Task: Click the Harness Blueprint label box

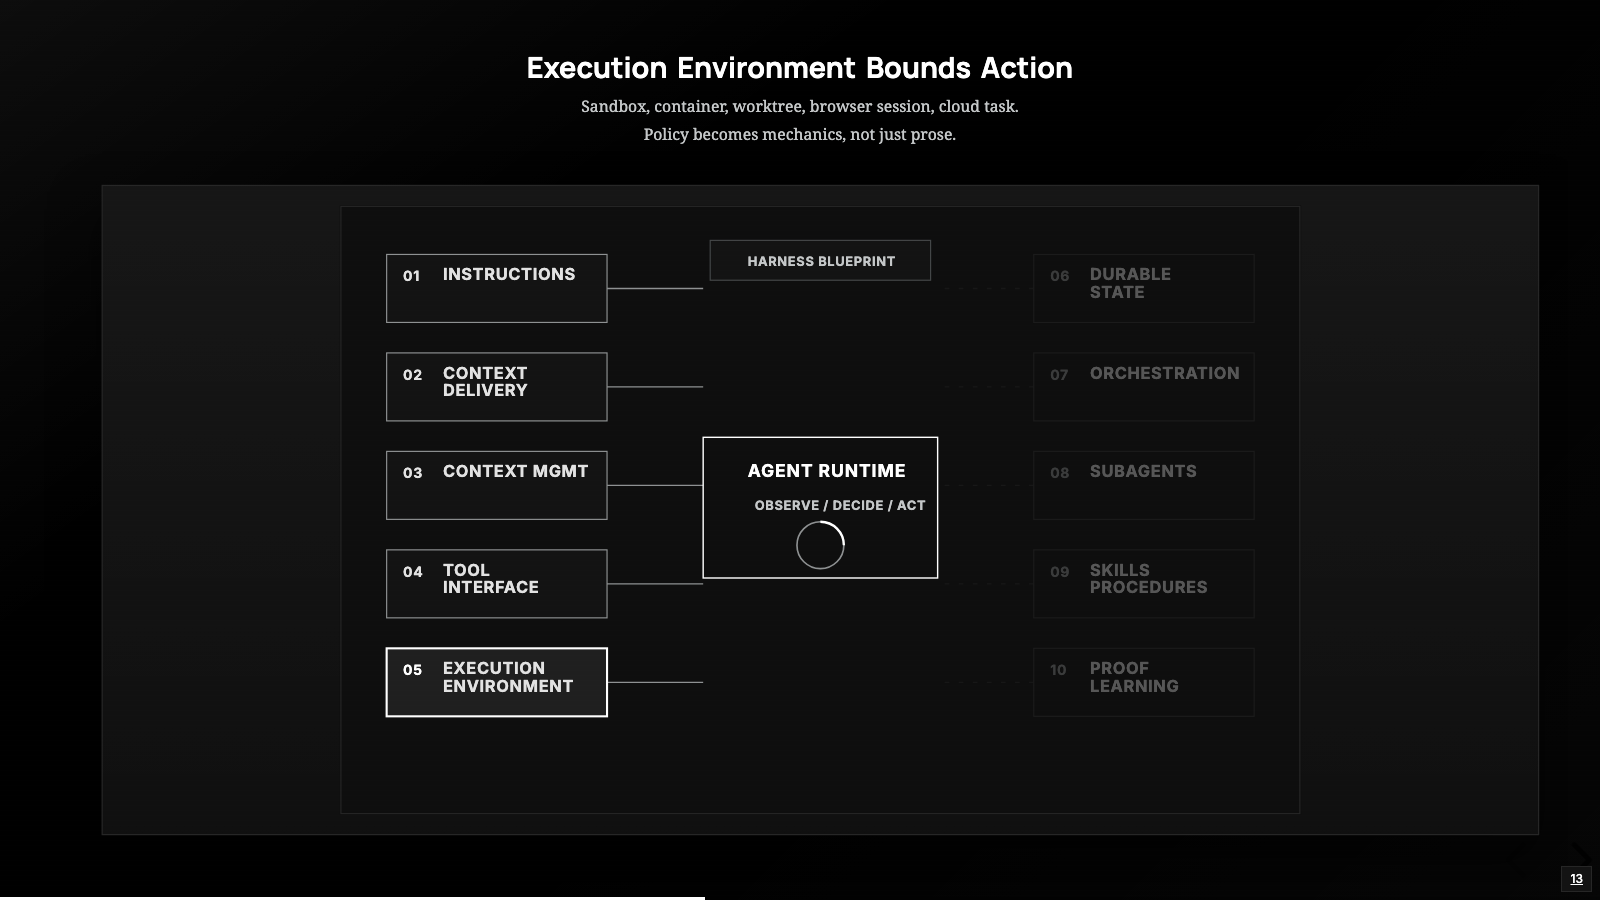Action: point(820,260)
